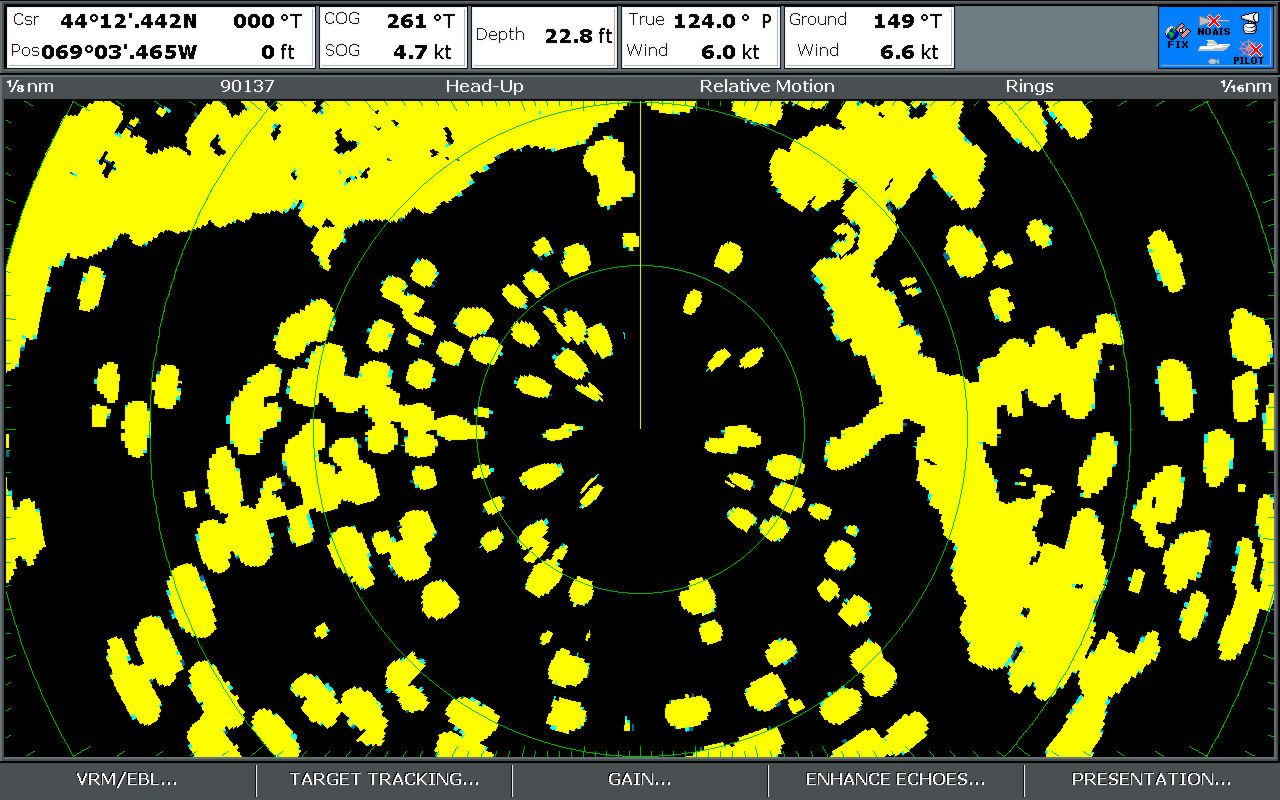Select the cursor position Csr/Pos data box
The height and width of the screenshot is (800, 1280).
click(x=160, y=37)
